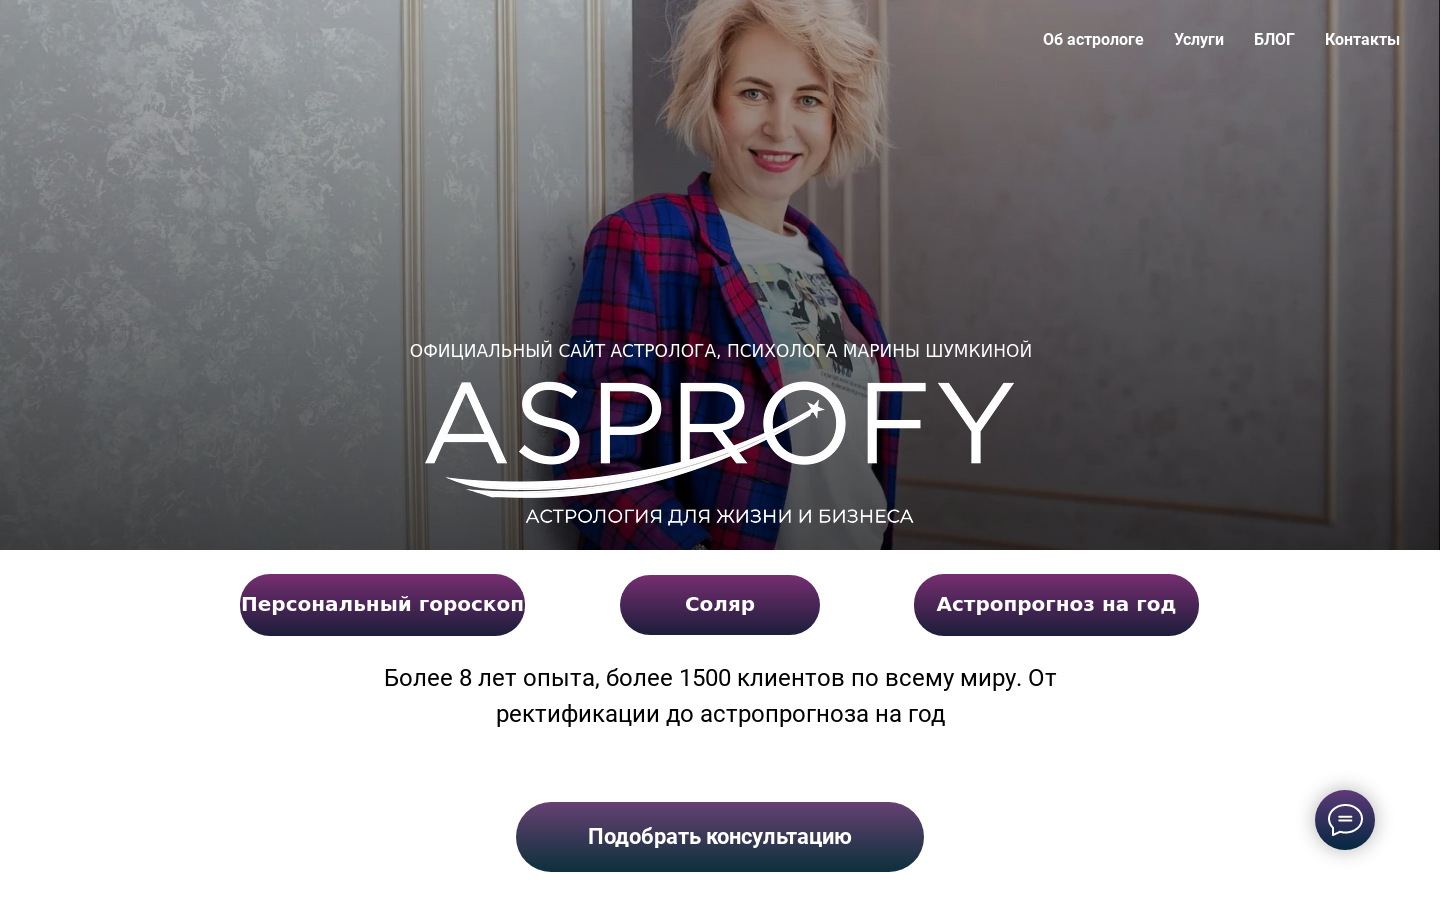Navigate to Контакты

(x=1362, y=39)
